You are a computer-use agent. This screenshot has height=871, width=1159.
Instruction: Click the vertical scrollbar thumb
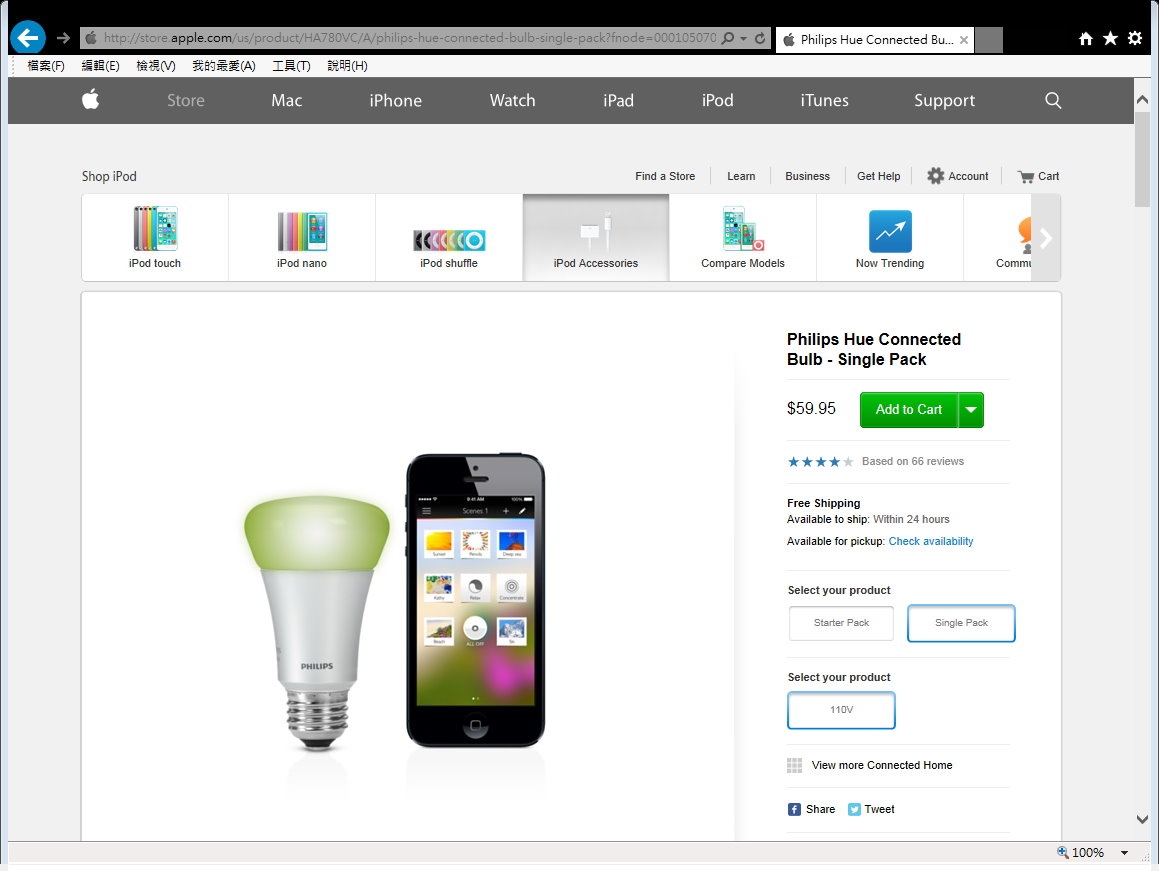[1142, 159]
